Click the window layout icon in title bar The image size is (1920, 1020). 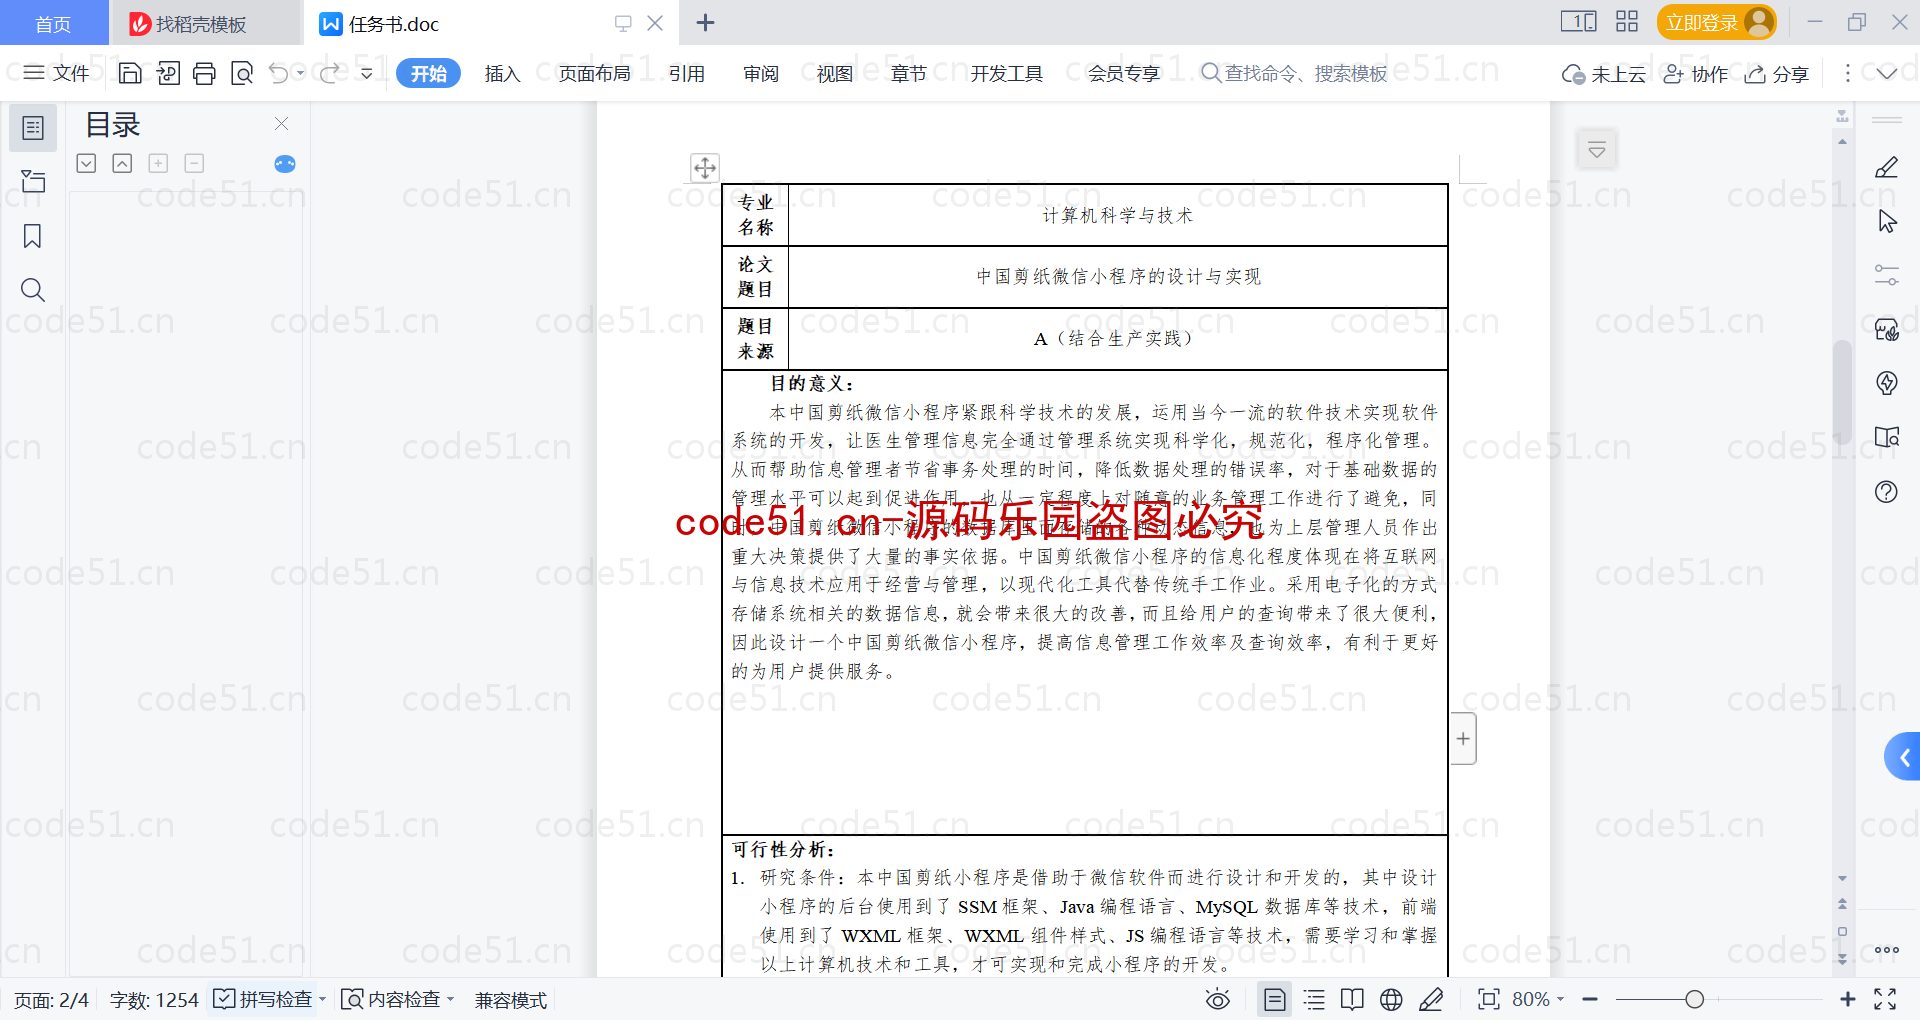pyautogui.click(x=1578, y=21)
